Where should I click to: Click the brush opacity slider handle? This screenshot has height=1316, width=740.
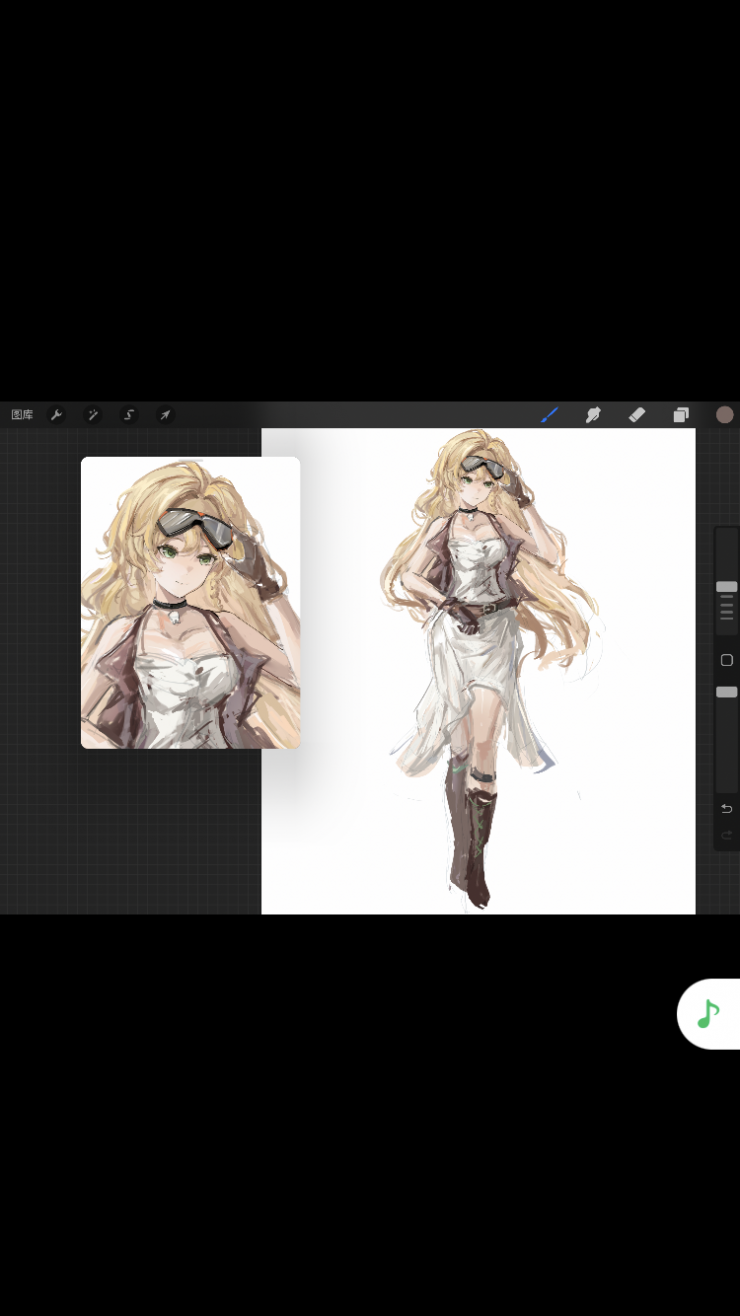(x=727, y=692)
